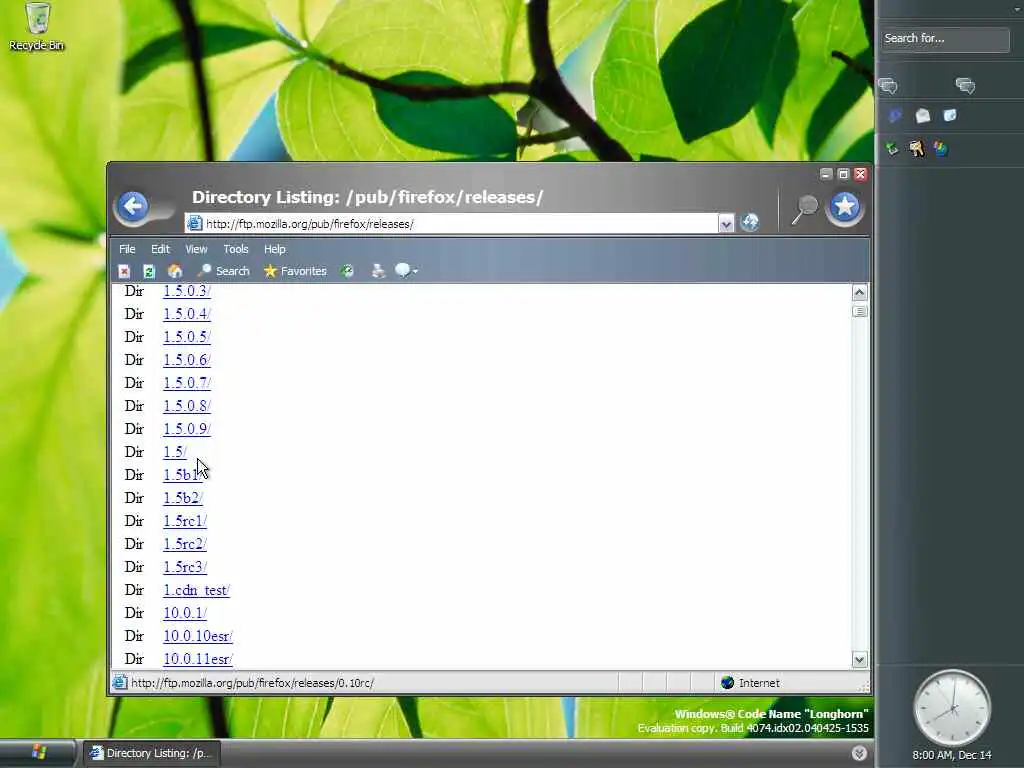Screen dimensions: 1024x768
Task: Click the page icon inside the address bar
Action: [x=195, y=223]
